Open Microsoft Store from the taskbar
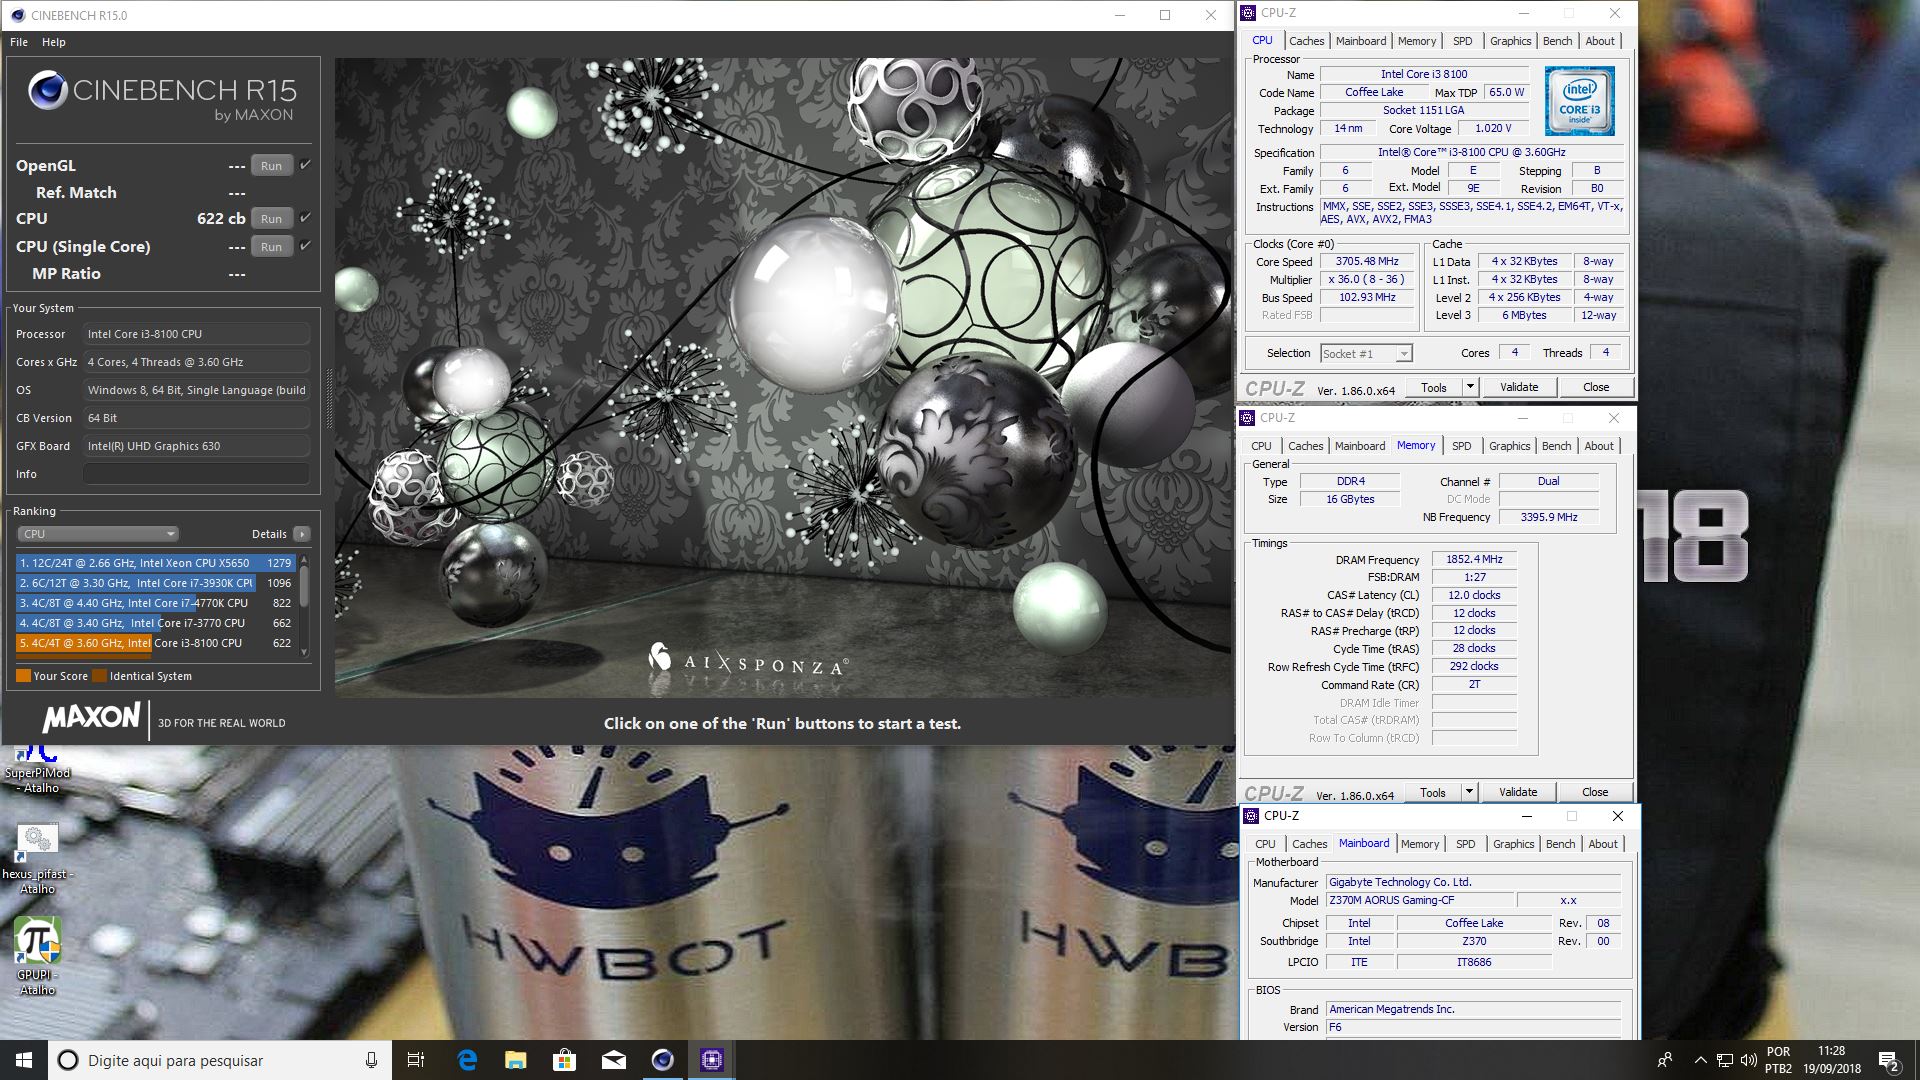The image size is (1920, 1080). pos(564,1060)
